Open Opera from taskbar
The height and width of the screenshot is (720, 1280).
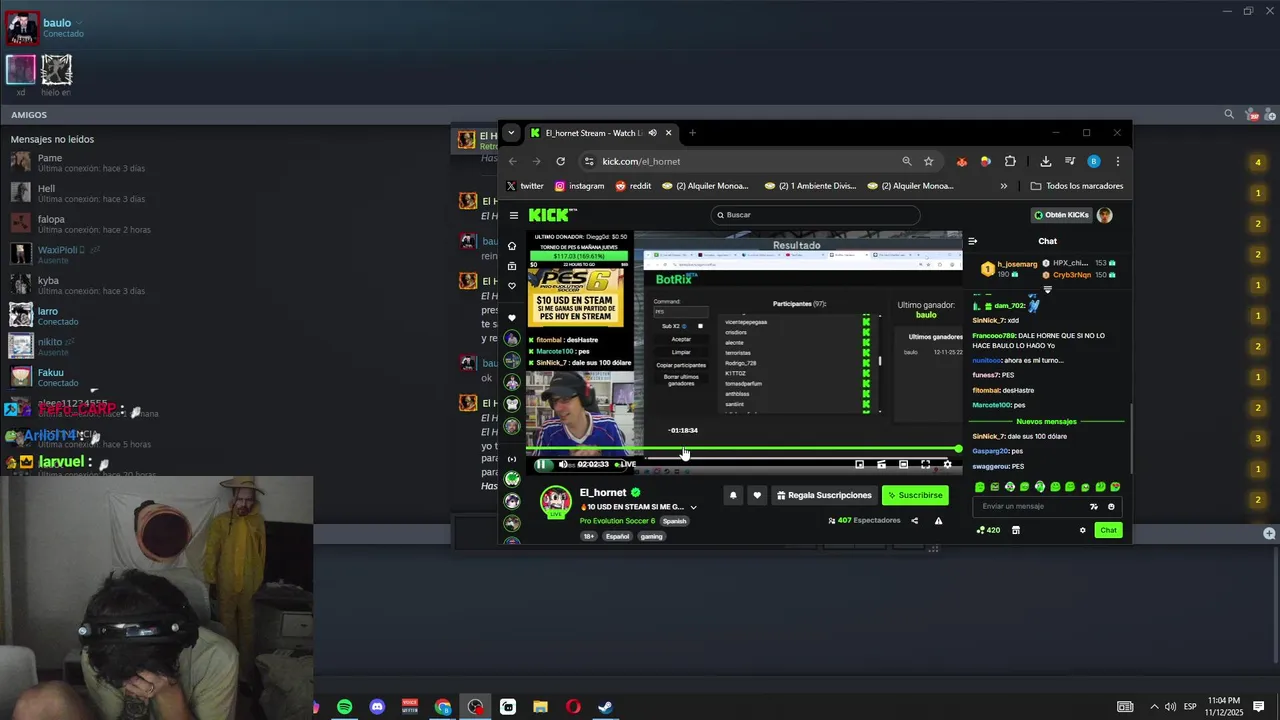coord(572,707)
